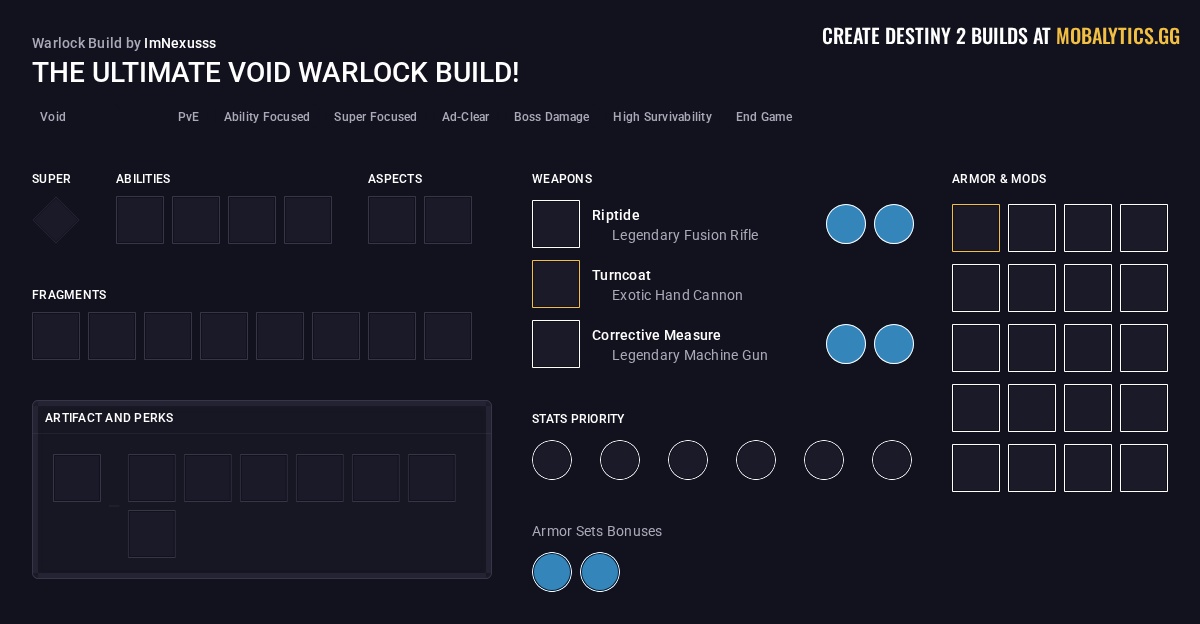The width and height of the screenshot is (1200, 624).
Task: Click the Turncoat weapon name
Action: coord(621,275)
